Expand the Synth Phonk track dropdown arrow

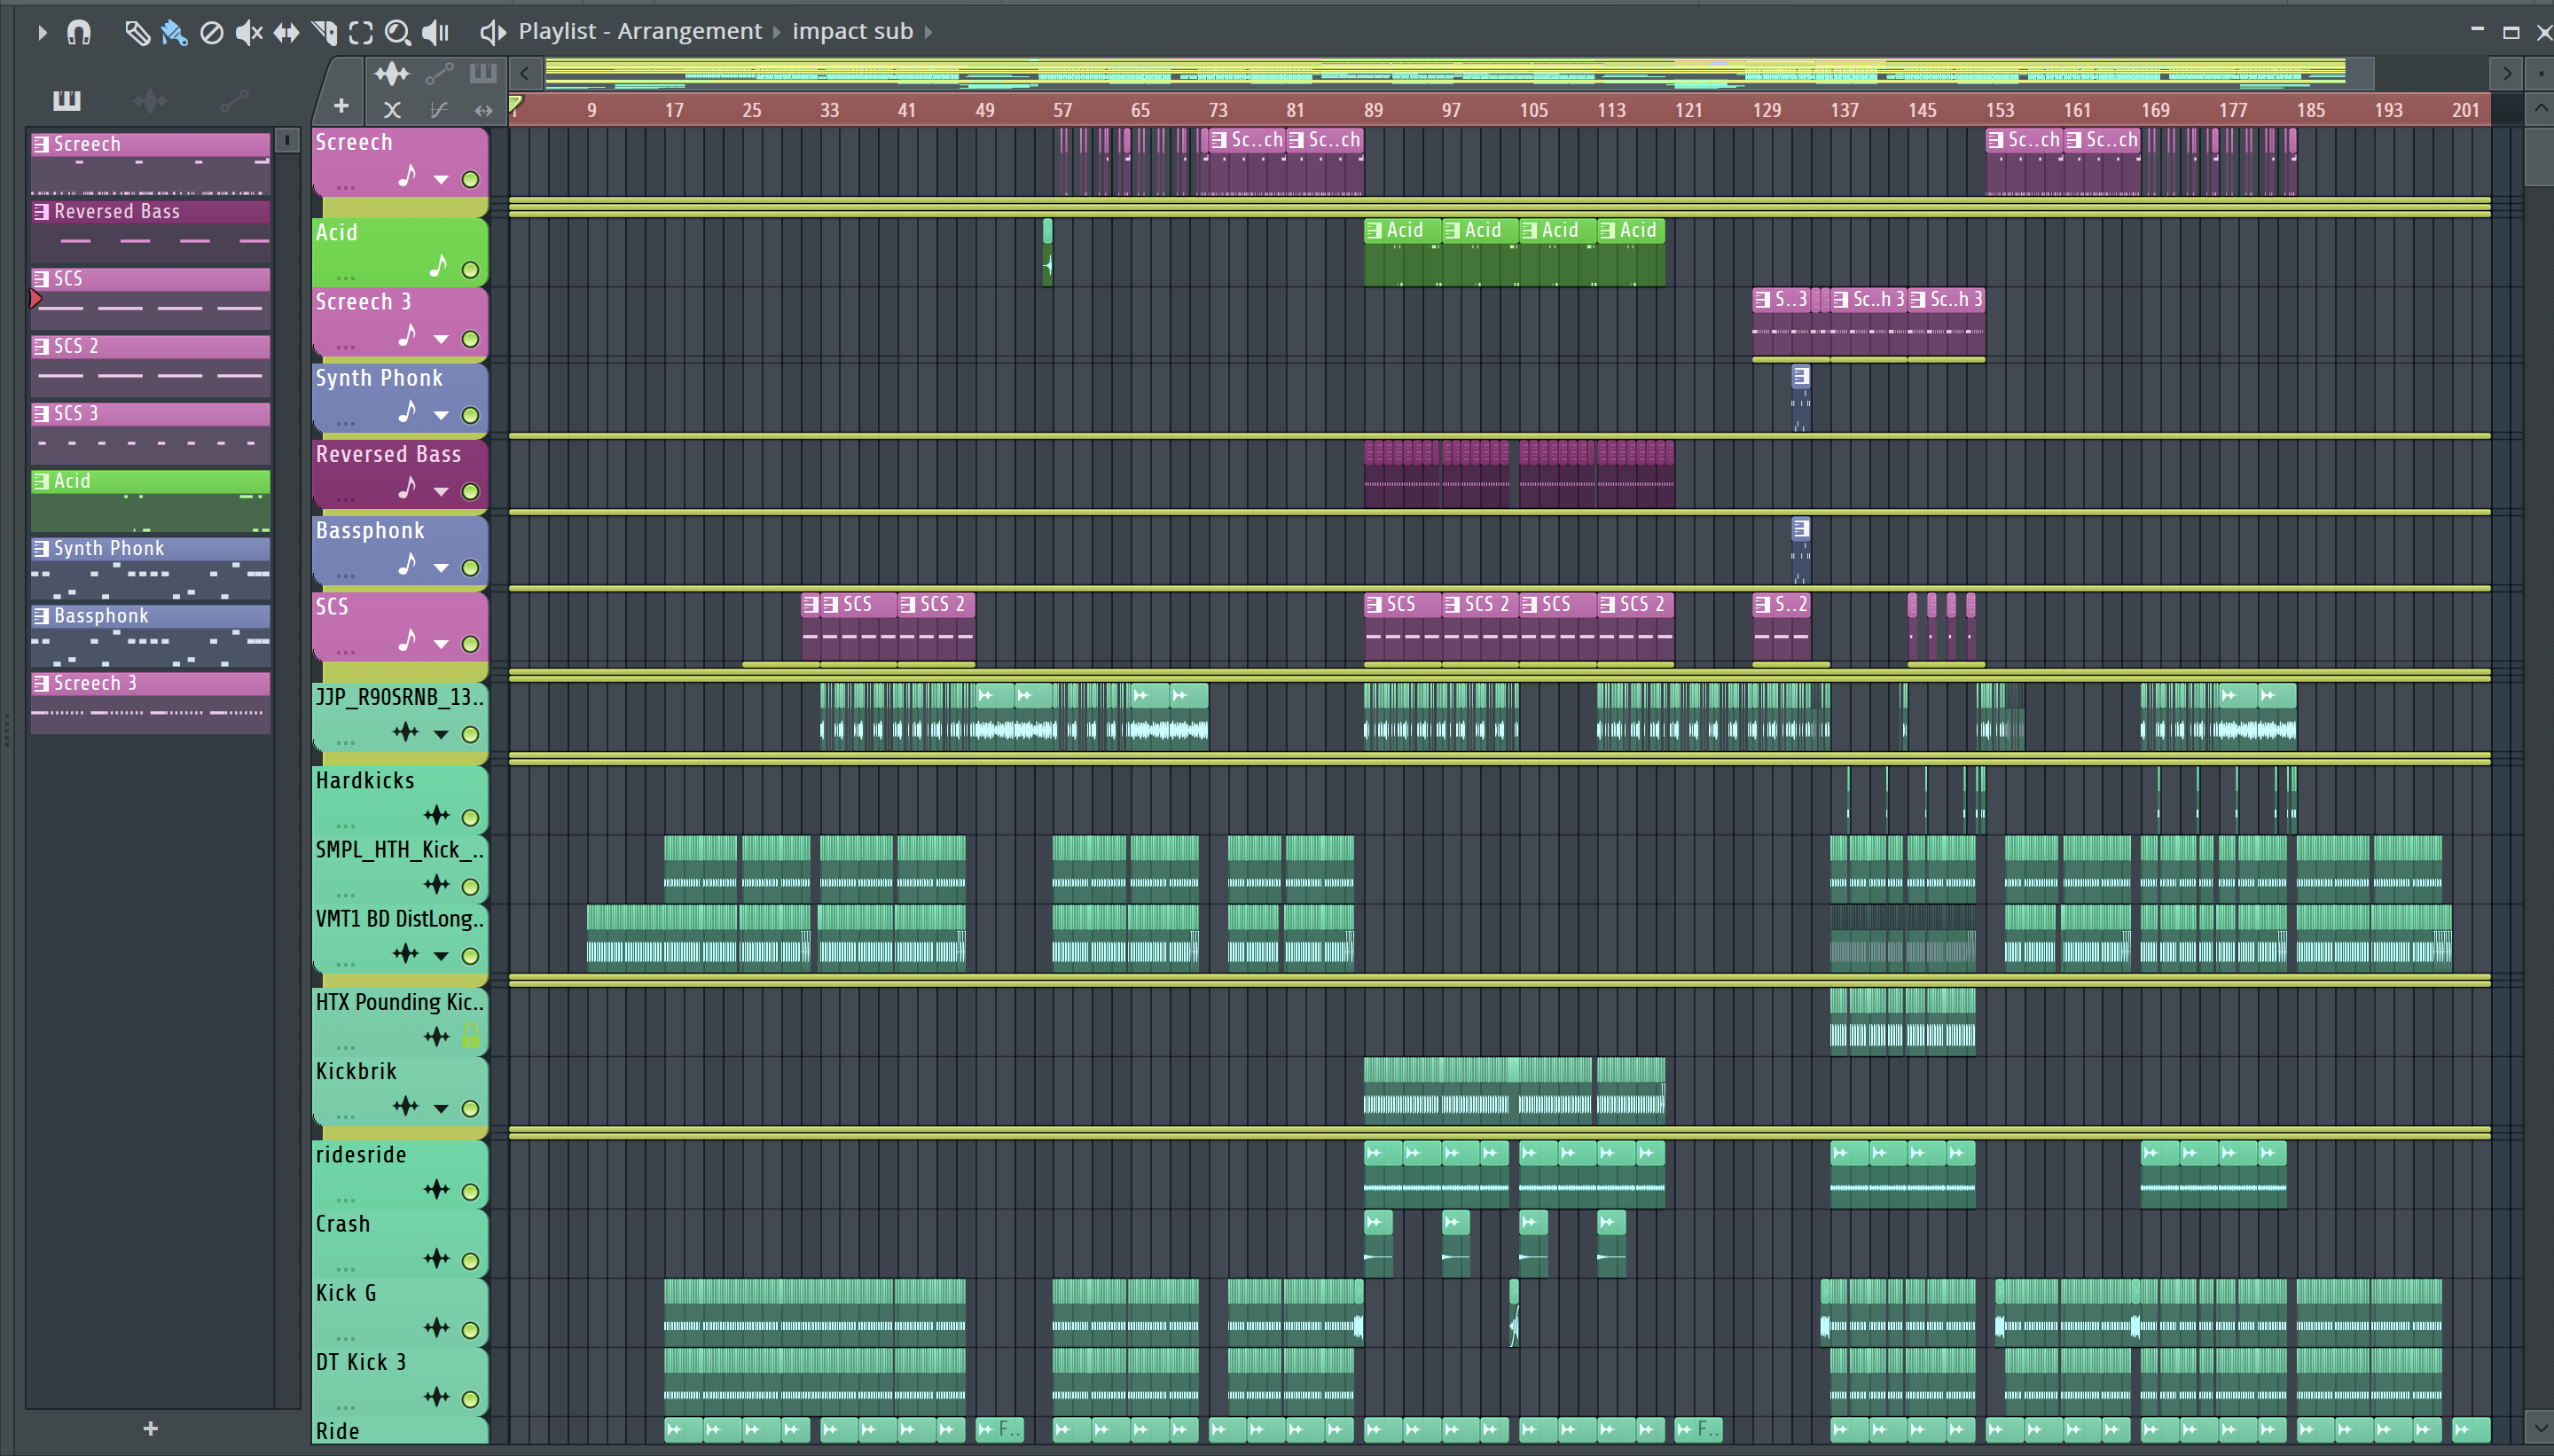441,415
